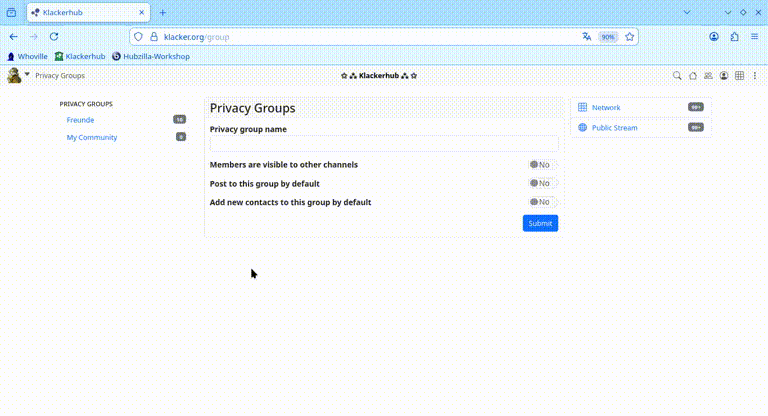Click the translate page icon in address bar
Screen dimensions: 768x416
[587, 37]
